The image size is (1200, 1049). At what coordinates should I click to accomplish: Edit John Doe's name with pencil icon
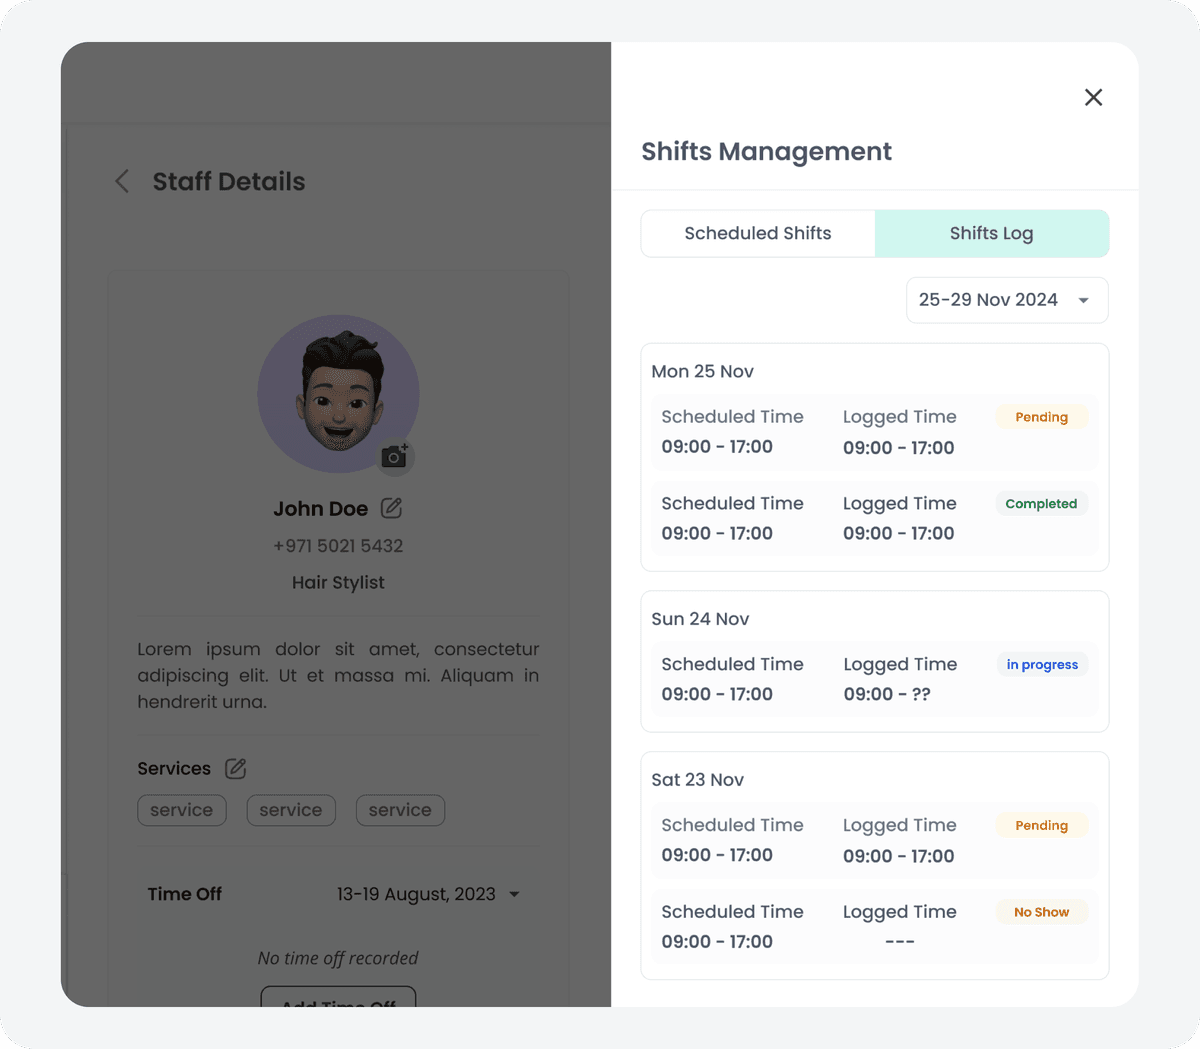[392, 508]
